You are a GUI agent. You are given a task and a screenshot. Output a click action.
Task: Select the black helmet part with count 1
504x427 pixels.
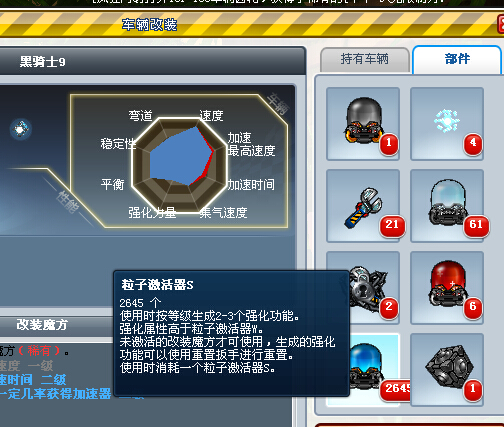[363, 124]
